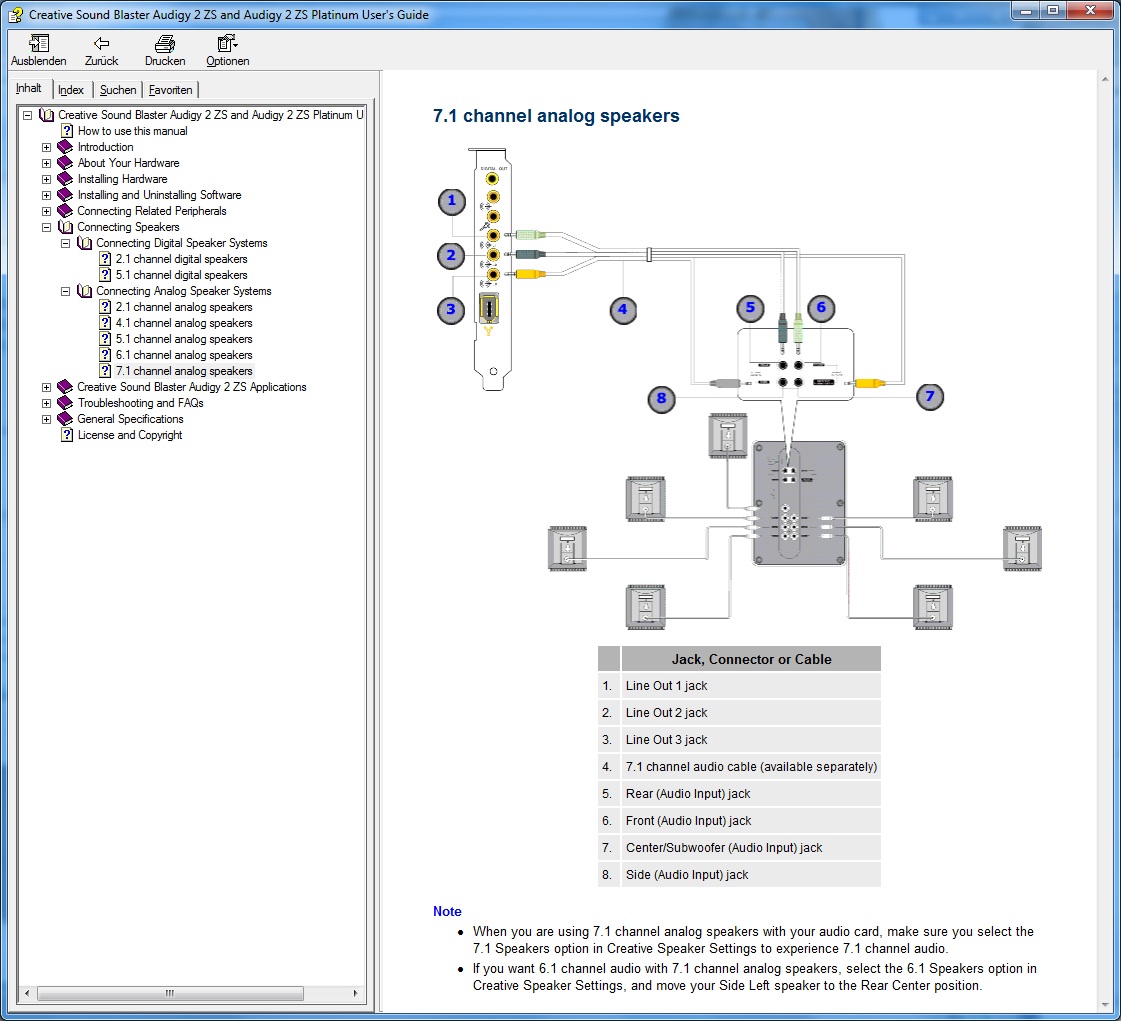This screenshot has width=1121, height=1021.
Task: Click the page icon beside 5.1 channel digital speakers
Action: coord(105,275)
